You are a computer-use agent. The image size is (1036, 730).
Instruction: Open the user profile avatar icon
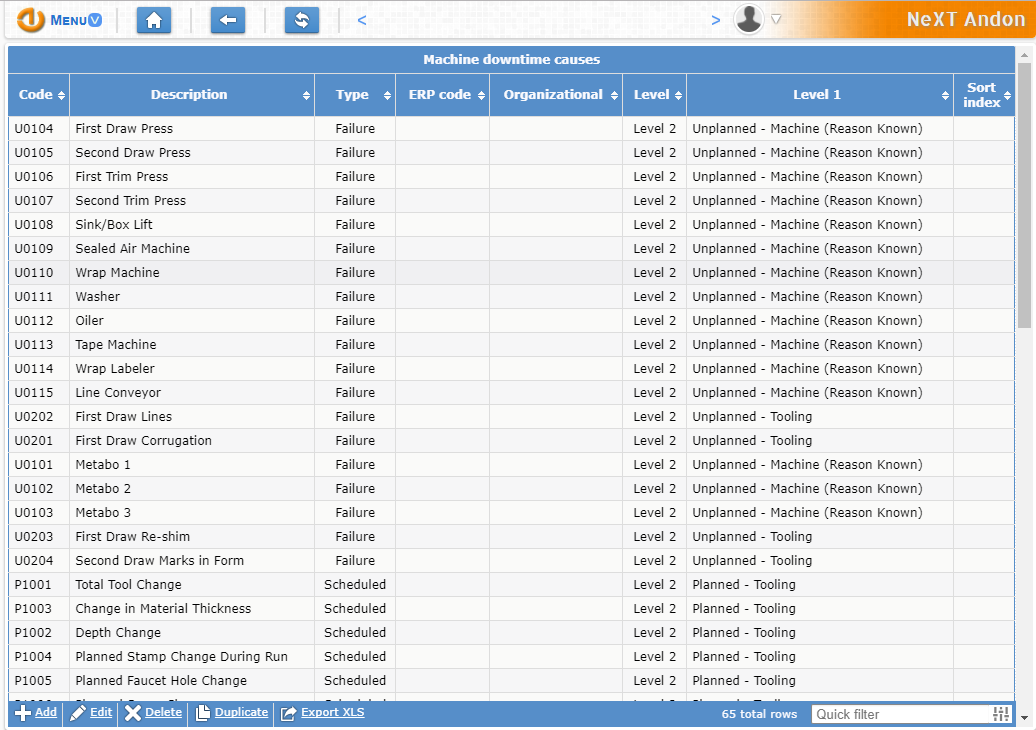(x=748, y=19)
